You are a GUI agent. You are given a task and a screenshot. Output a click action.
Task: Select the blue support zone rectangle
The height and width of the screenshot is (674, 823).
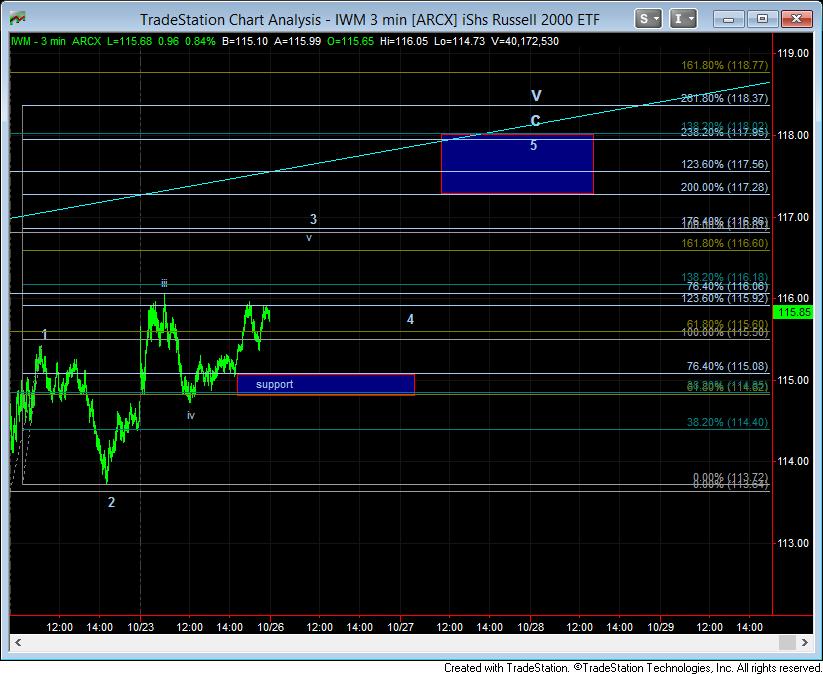pyautogui.click(x=326, y=384)
